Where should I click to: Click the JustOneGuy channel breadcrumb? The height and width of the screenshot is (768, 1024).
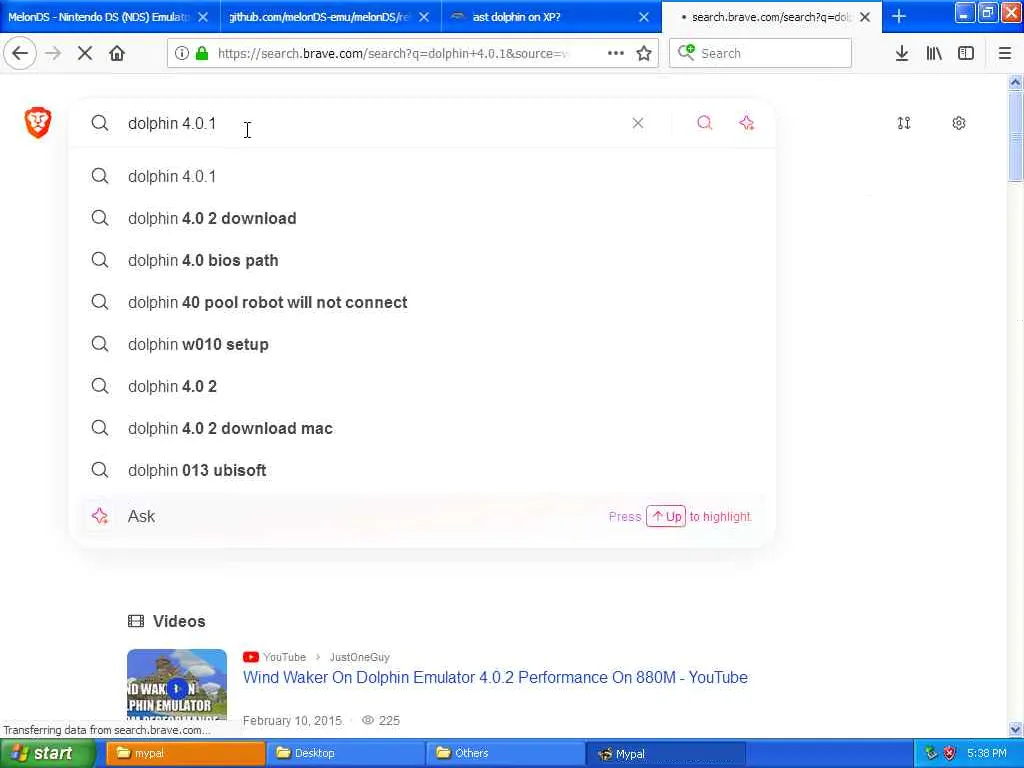point(359,657)
